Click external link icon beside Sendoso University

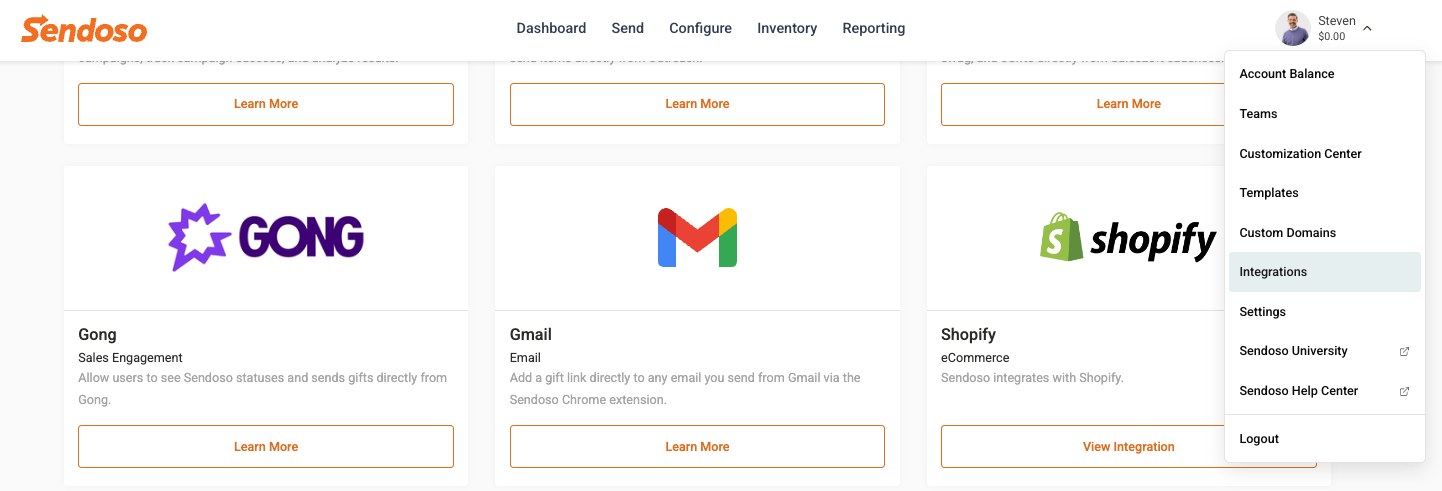click(x=1404, y=352)
